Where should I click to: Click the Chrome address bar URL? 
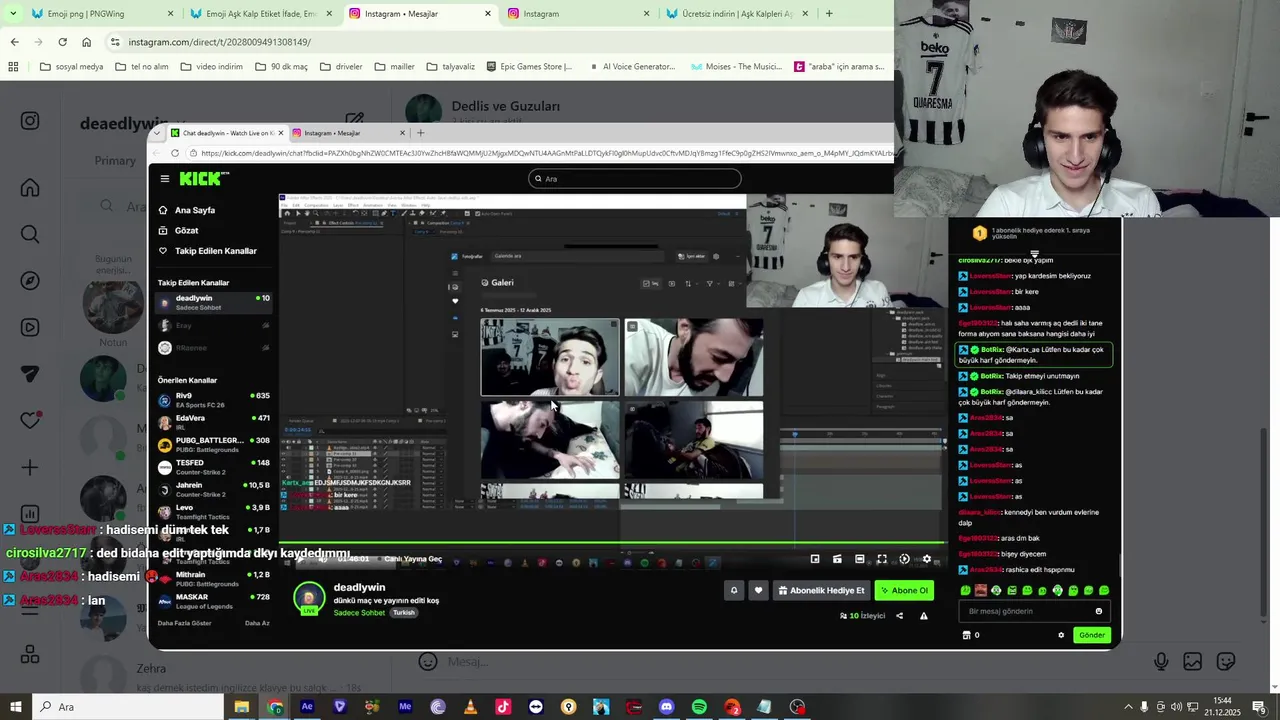tap(219, 42)
